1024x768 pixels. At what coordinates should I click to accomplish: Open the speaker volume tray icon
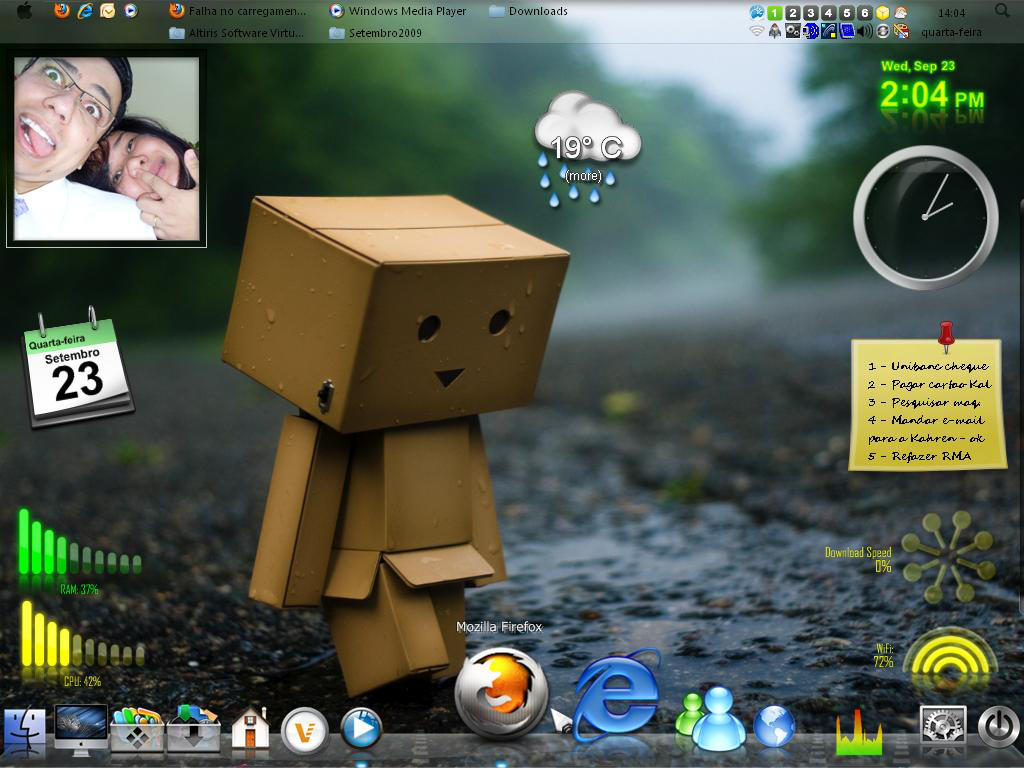(x=865, y=31)
